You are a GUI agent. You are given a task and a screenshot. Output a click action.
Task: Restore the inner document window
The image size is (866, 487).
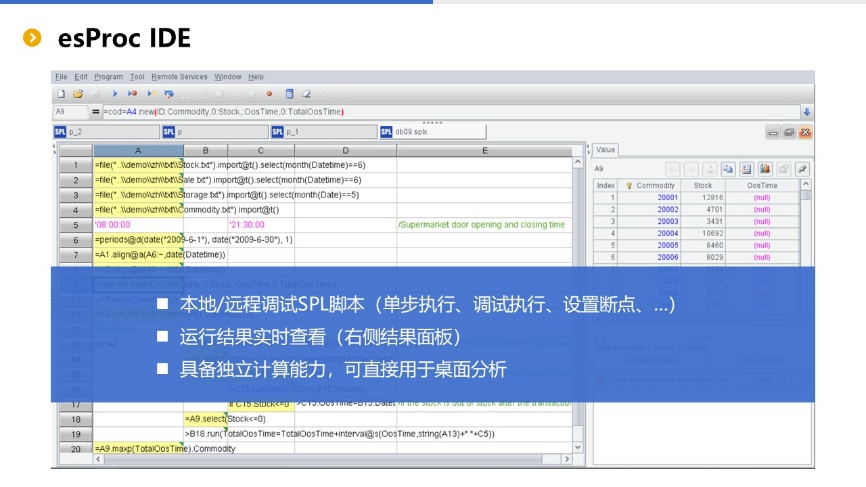point(789,133)
